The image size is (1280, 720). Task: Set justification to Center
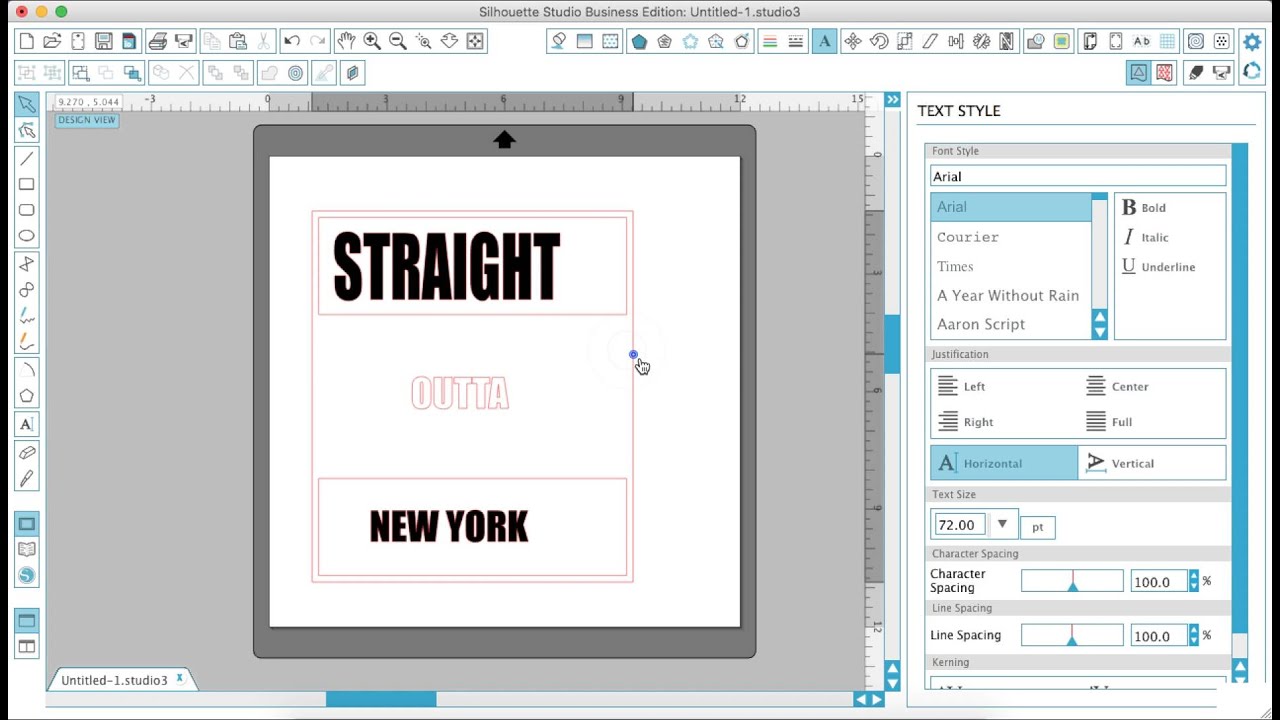(x=1118, y=387)
